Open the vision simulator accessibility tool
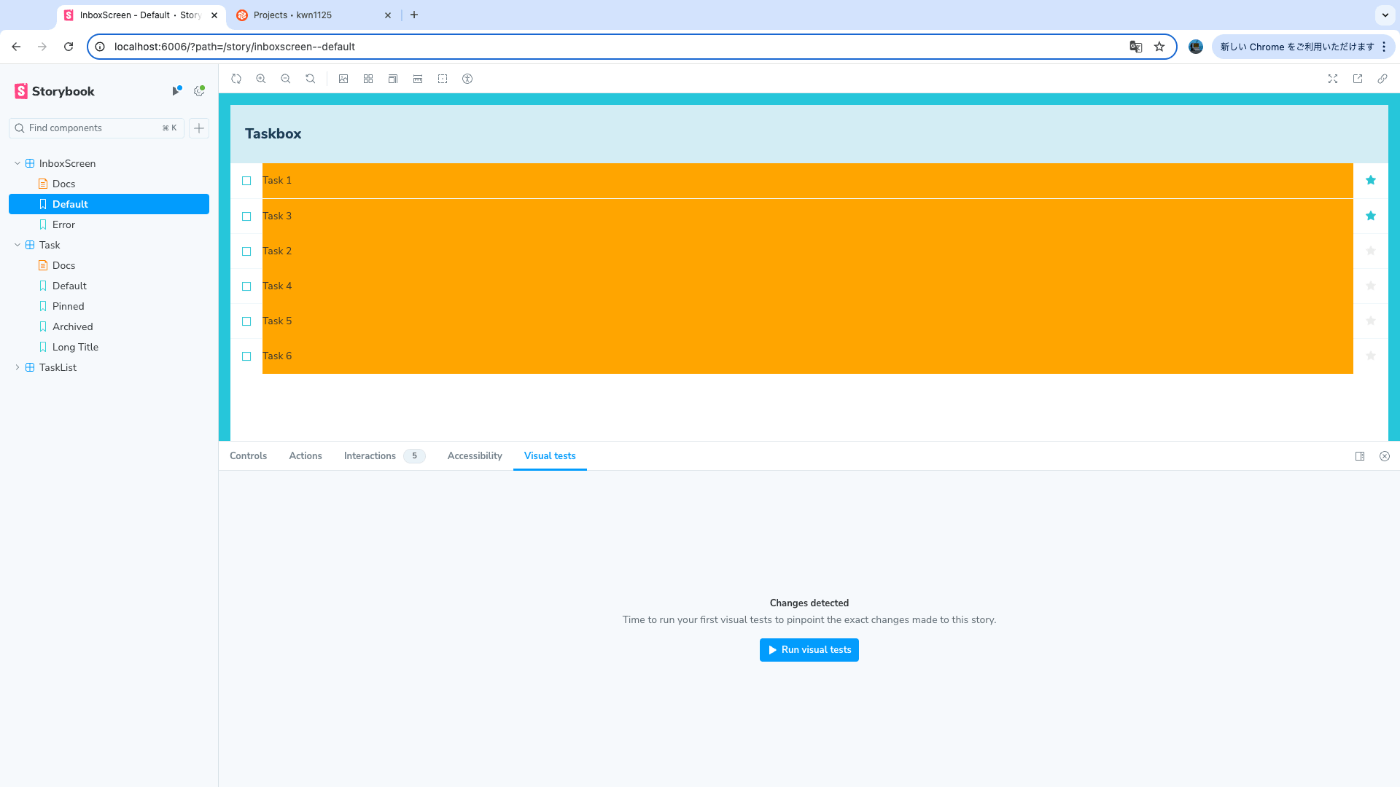 (x=467, y=78)
